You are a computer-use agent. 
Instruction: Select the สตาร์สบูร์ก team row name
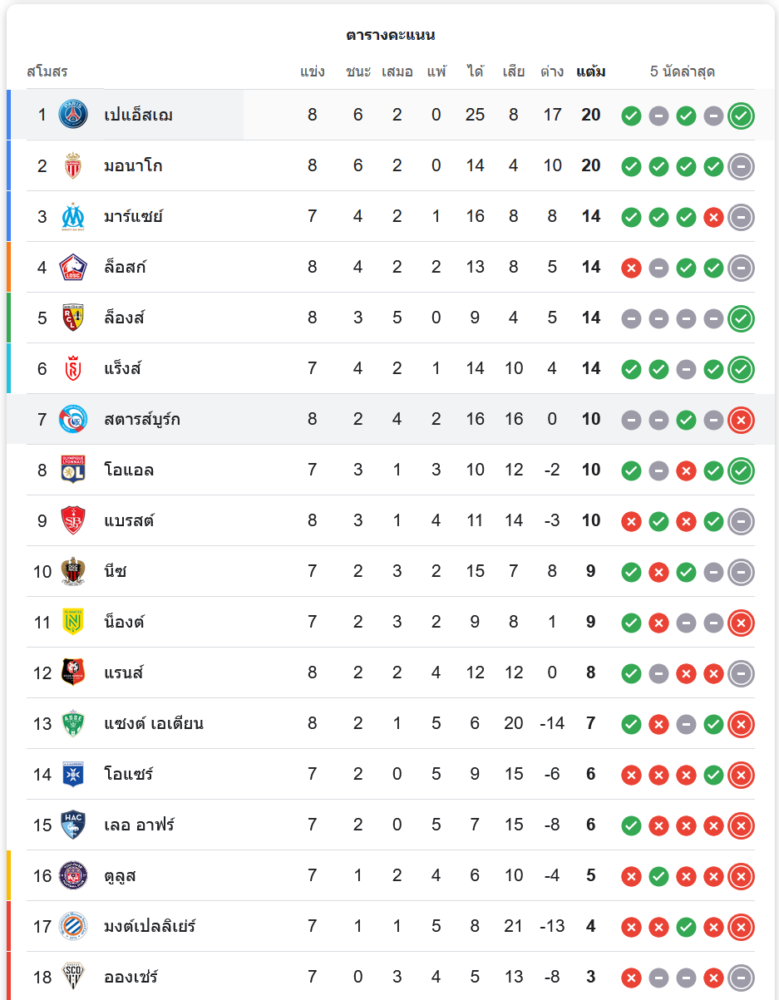(142, 419)
